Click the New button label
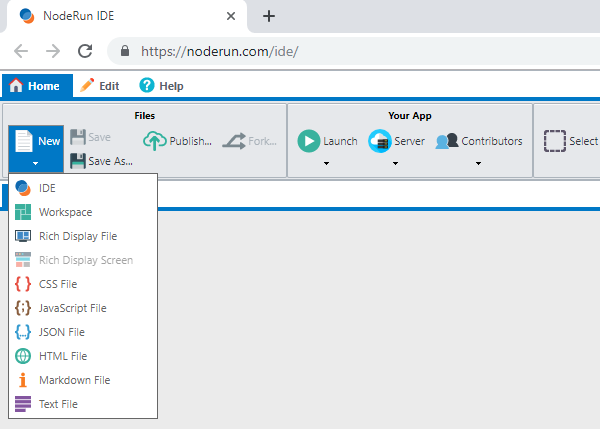 (49, 141)
